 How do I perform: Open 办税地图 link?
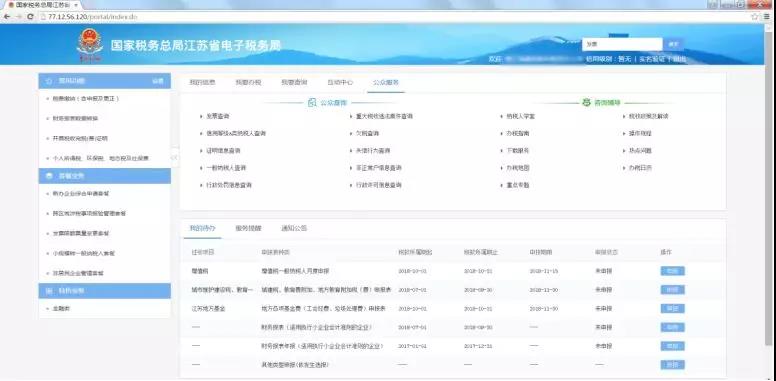pos(518,168)
